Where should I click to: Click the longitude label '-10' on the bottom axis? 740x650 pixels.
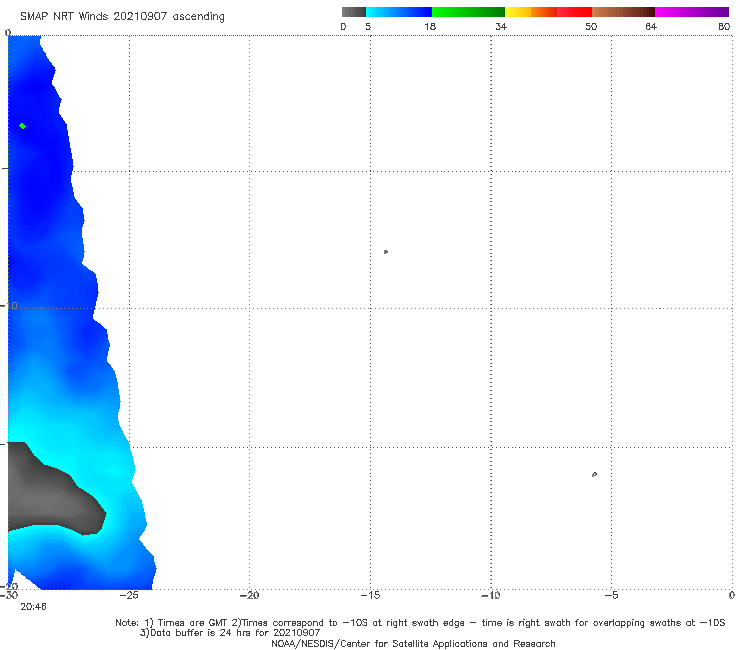coord(490,596)
